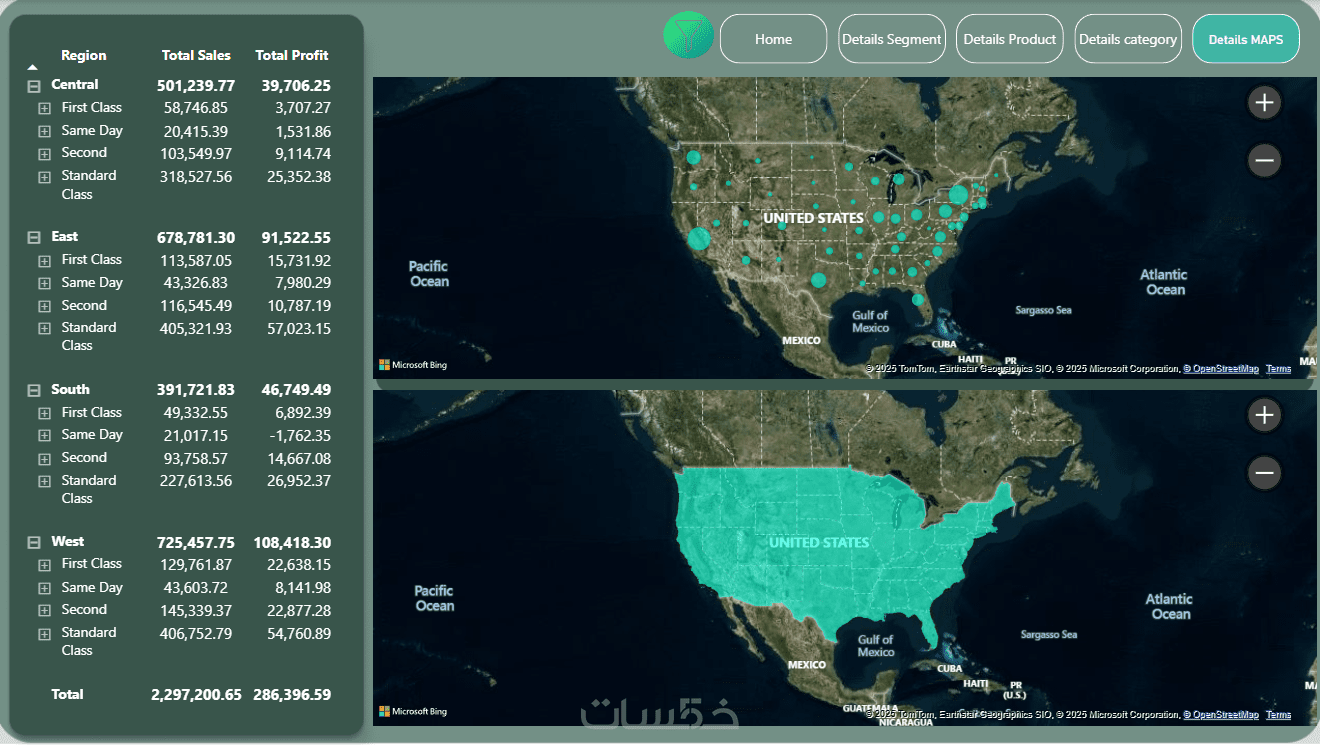The image size is (1320, 745).
Task: Click East total profit 91,522.55
Action: coord(296,238)
